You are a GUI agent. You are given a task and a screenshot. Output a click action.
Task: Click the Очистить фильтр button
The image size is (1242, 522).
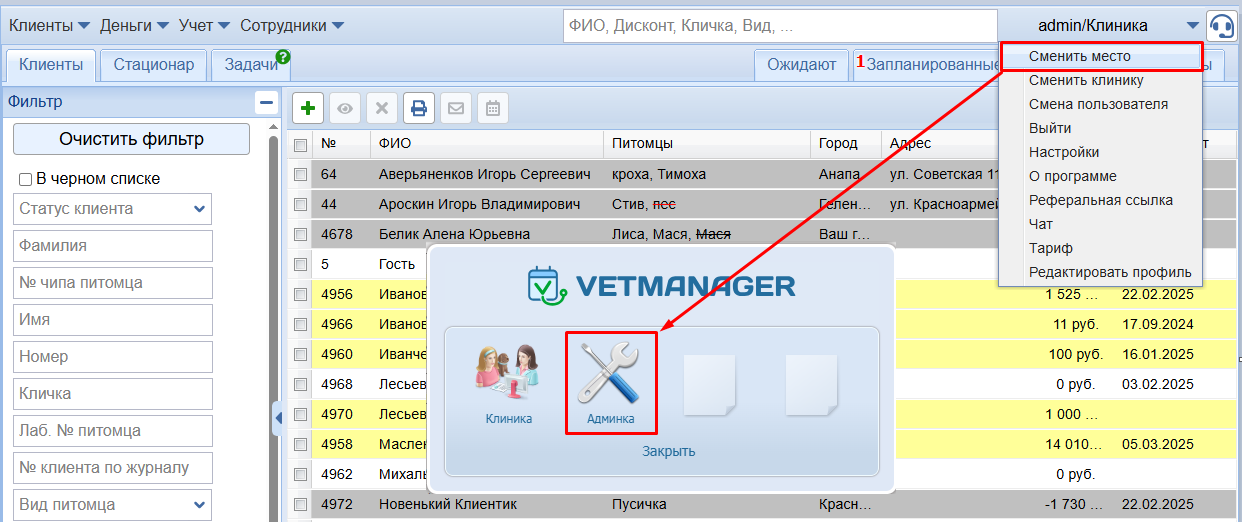coord(131,139)
